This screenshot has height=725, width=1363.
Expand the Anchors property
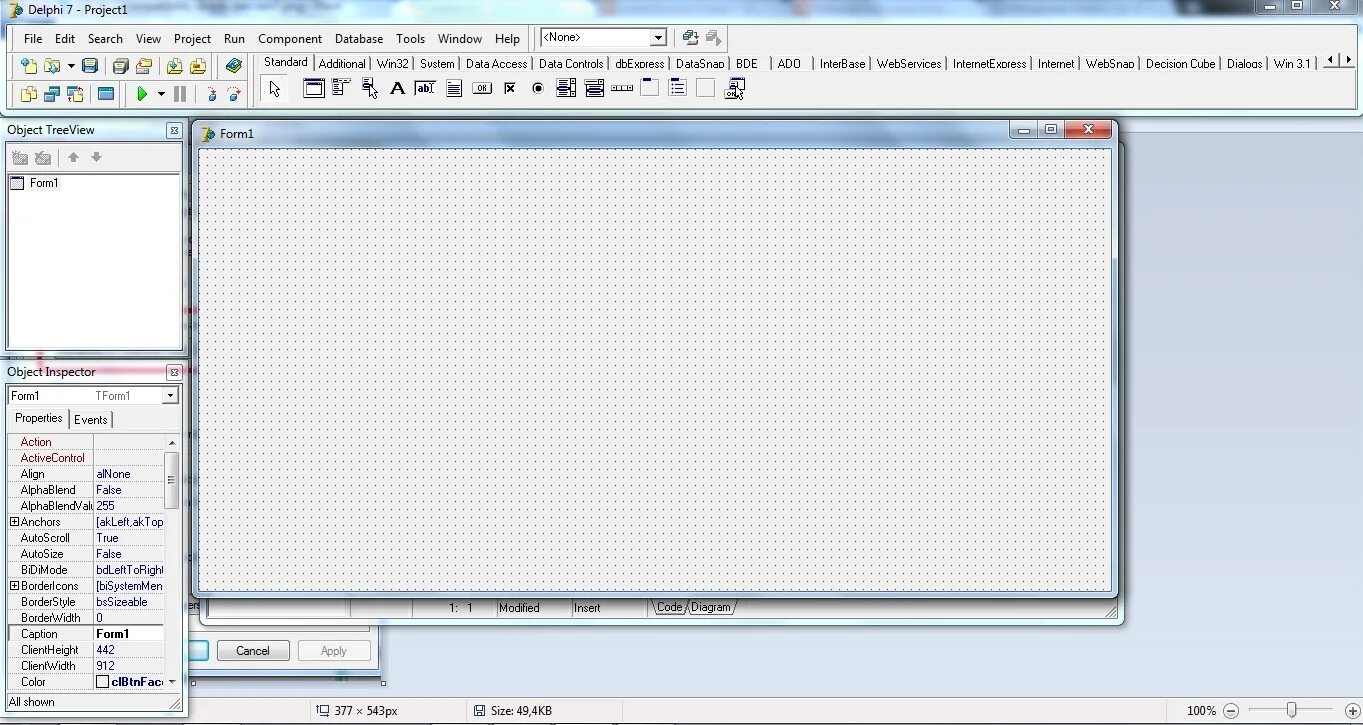pos(14,522)
